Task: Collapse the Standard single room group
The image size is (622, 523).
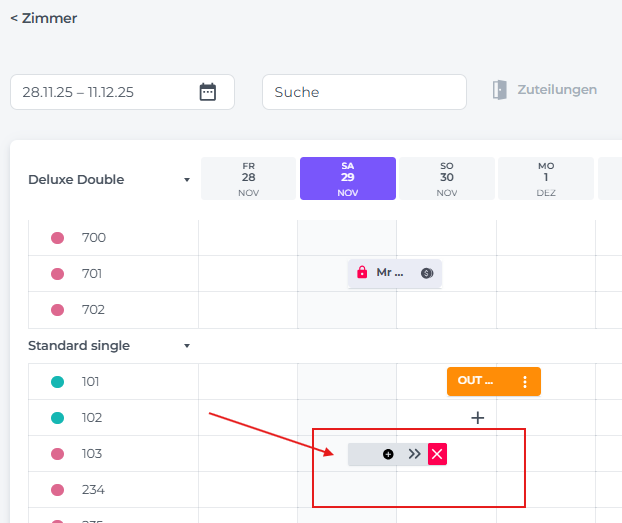Action: click(x=187, y=346)
